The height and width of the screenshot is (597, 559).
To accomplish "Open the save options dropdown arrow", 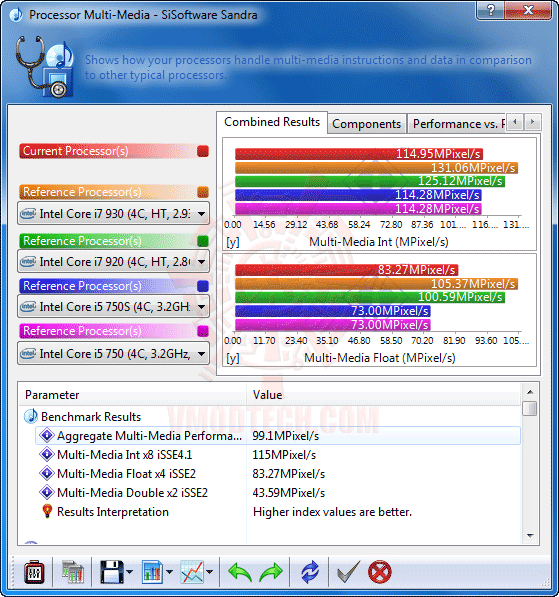I will coord(129,572).
